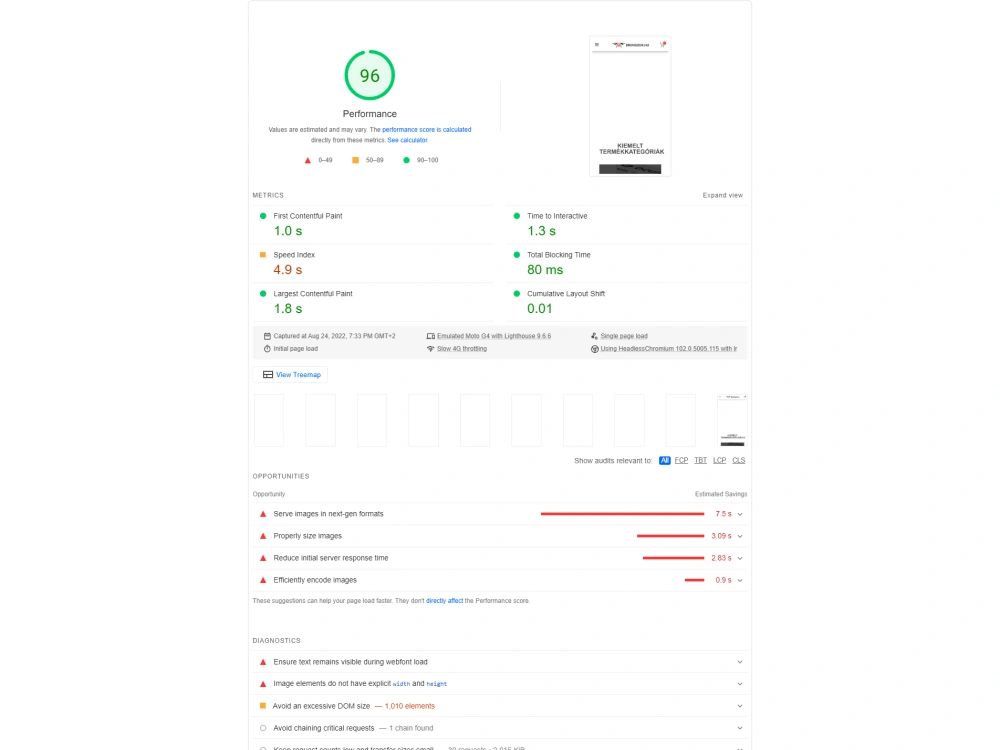Filter audits by LCP
The height and width of the screenshot is (750, 1000).
(719, 460)
